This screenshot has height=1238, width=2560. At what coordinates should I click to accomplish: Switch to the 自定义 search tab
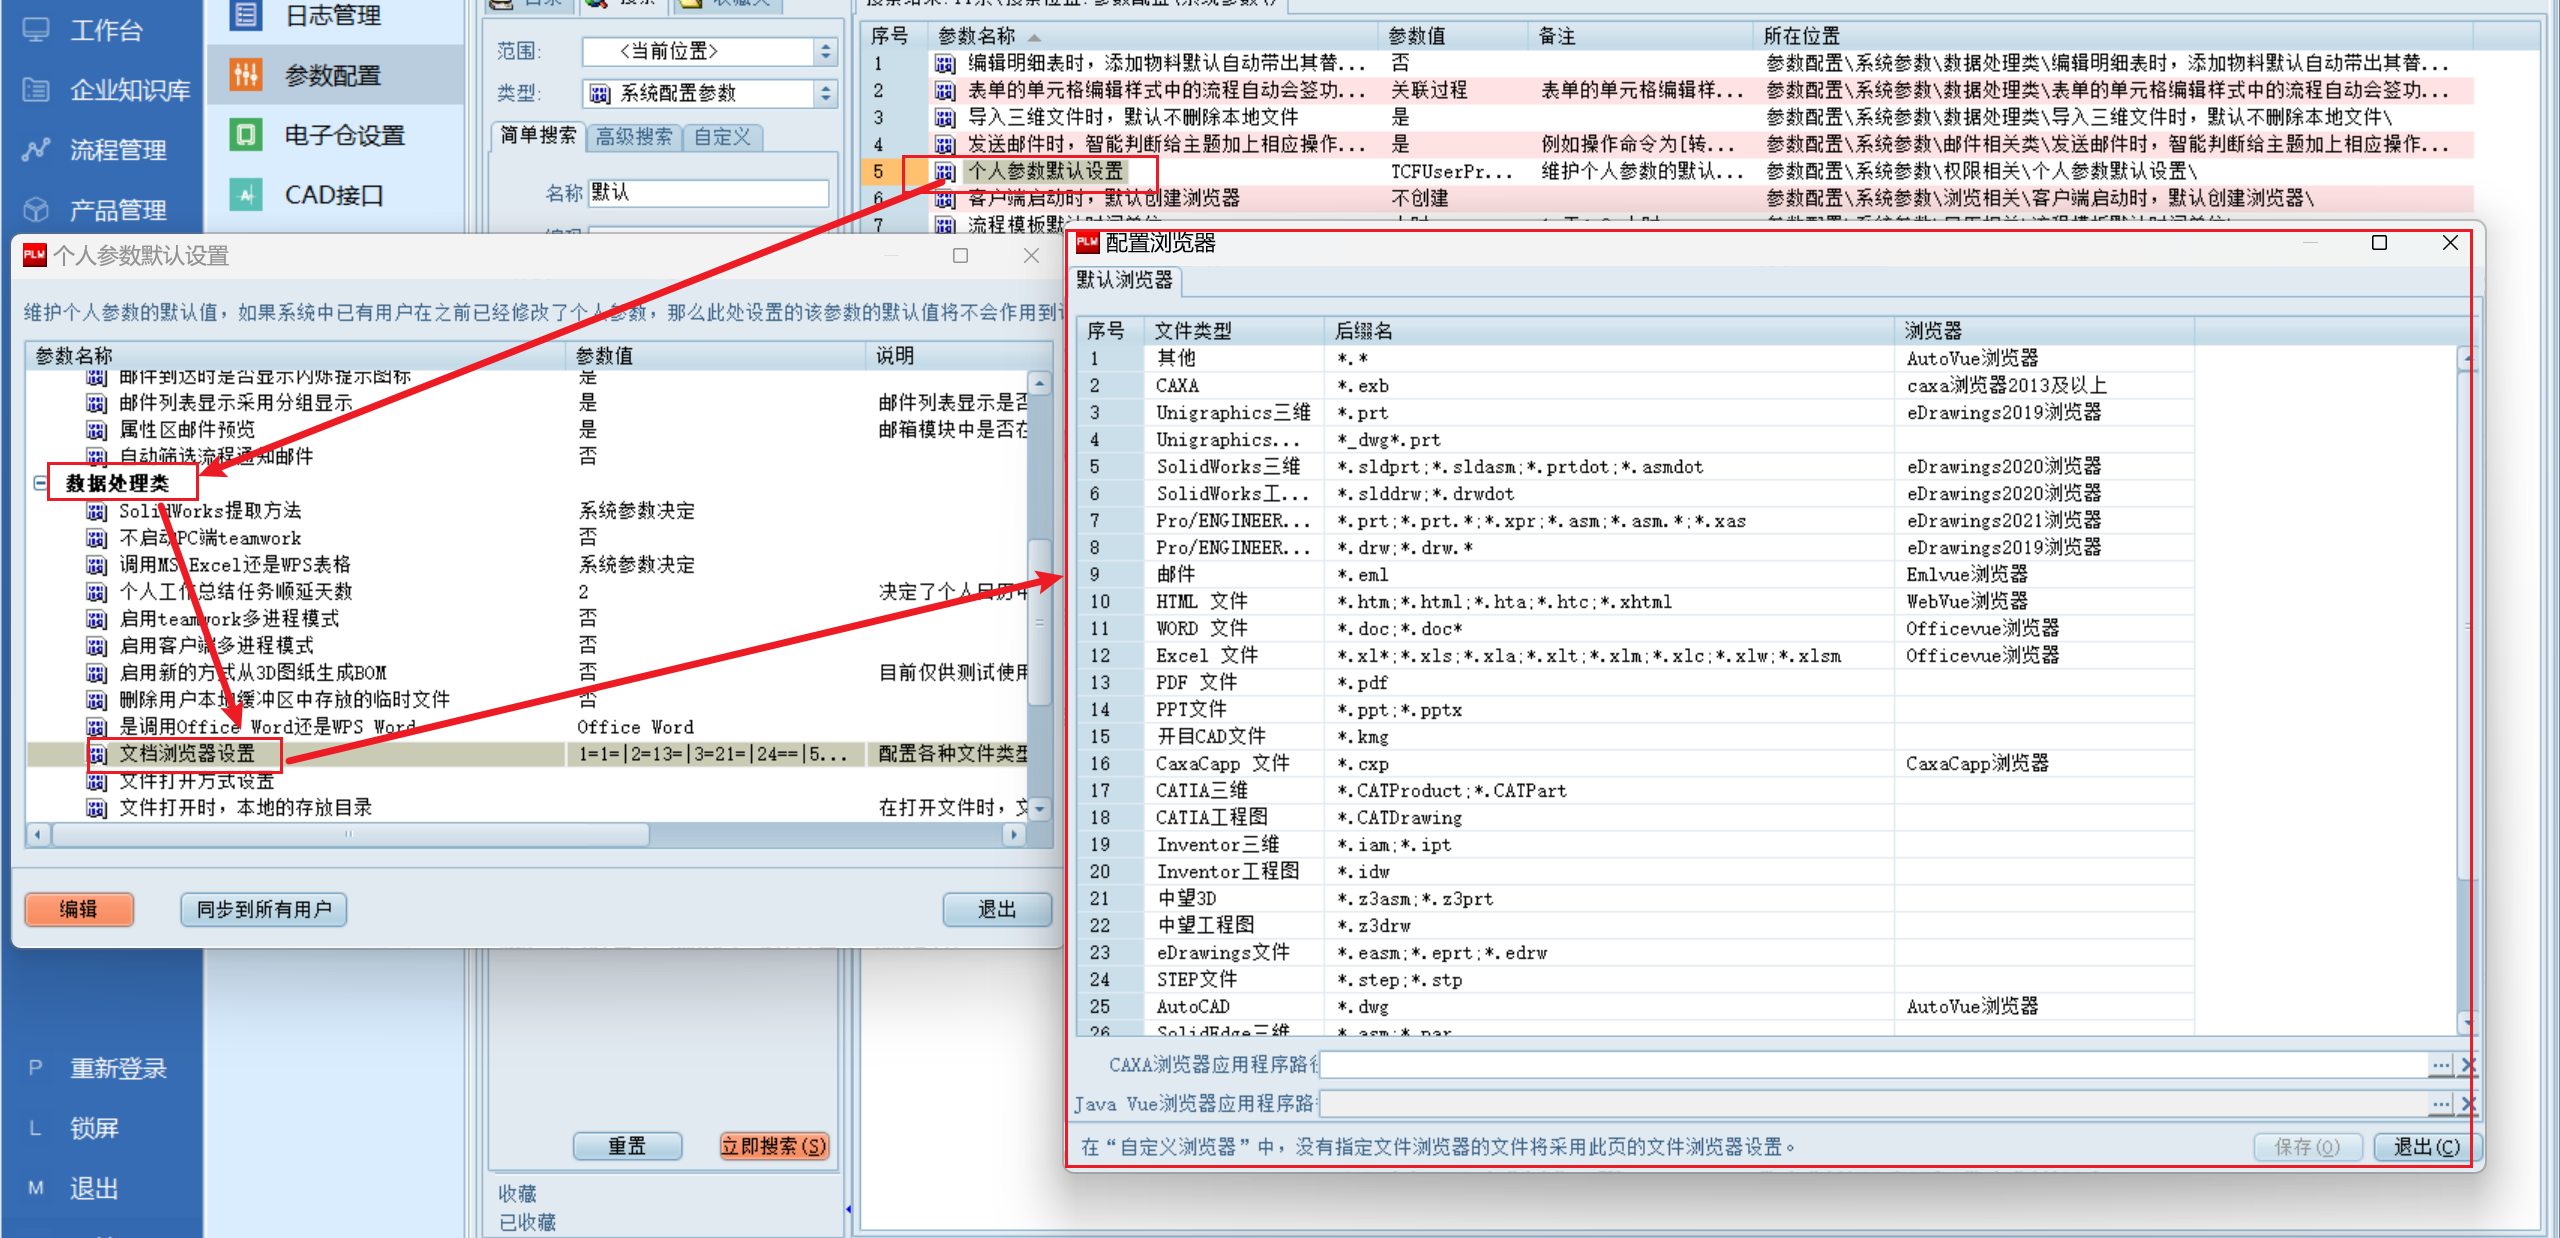coord(722,137)
